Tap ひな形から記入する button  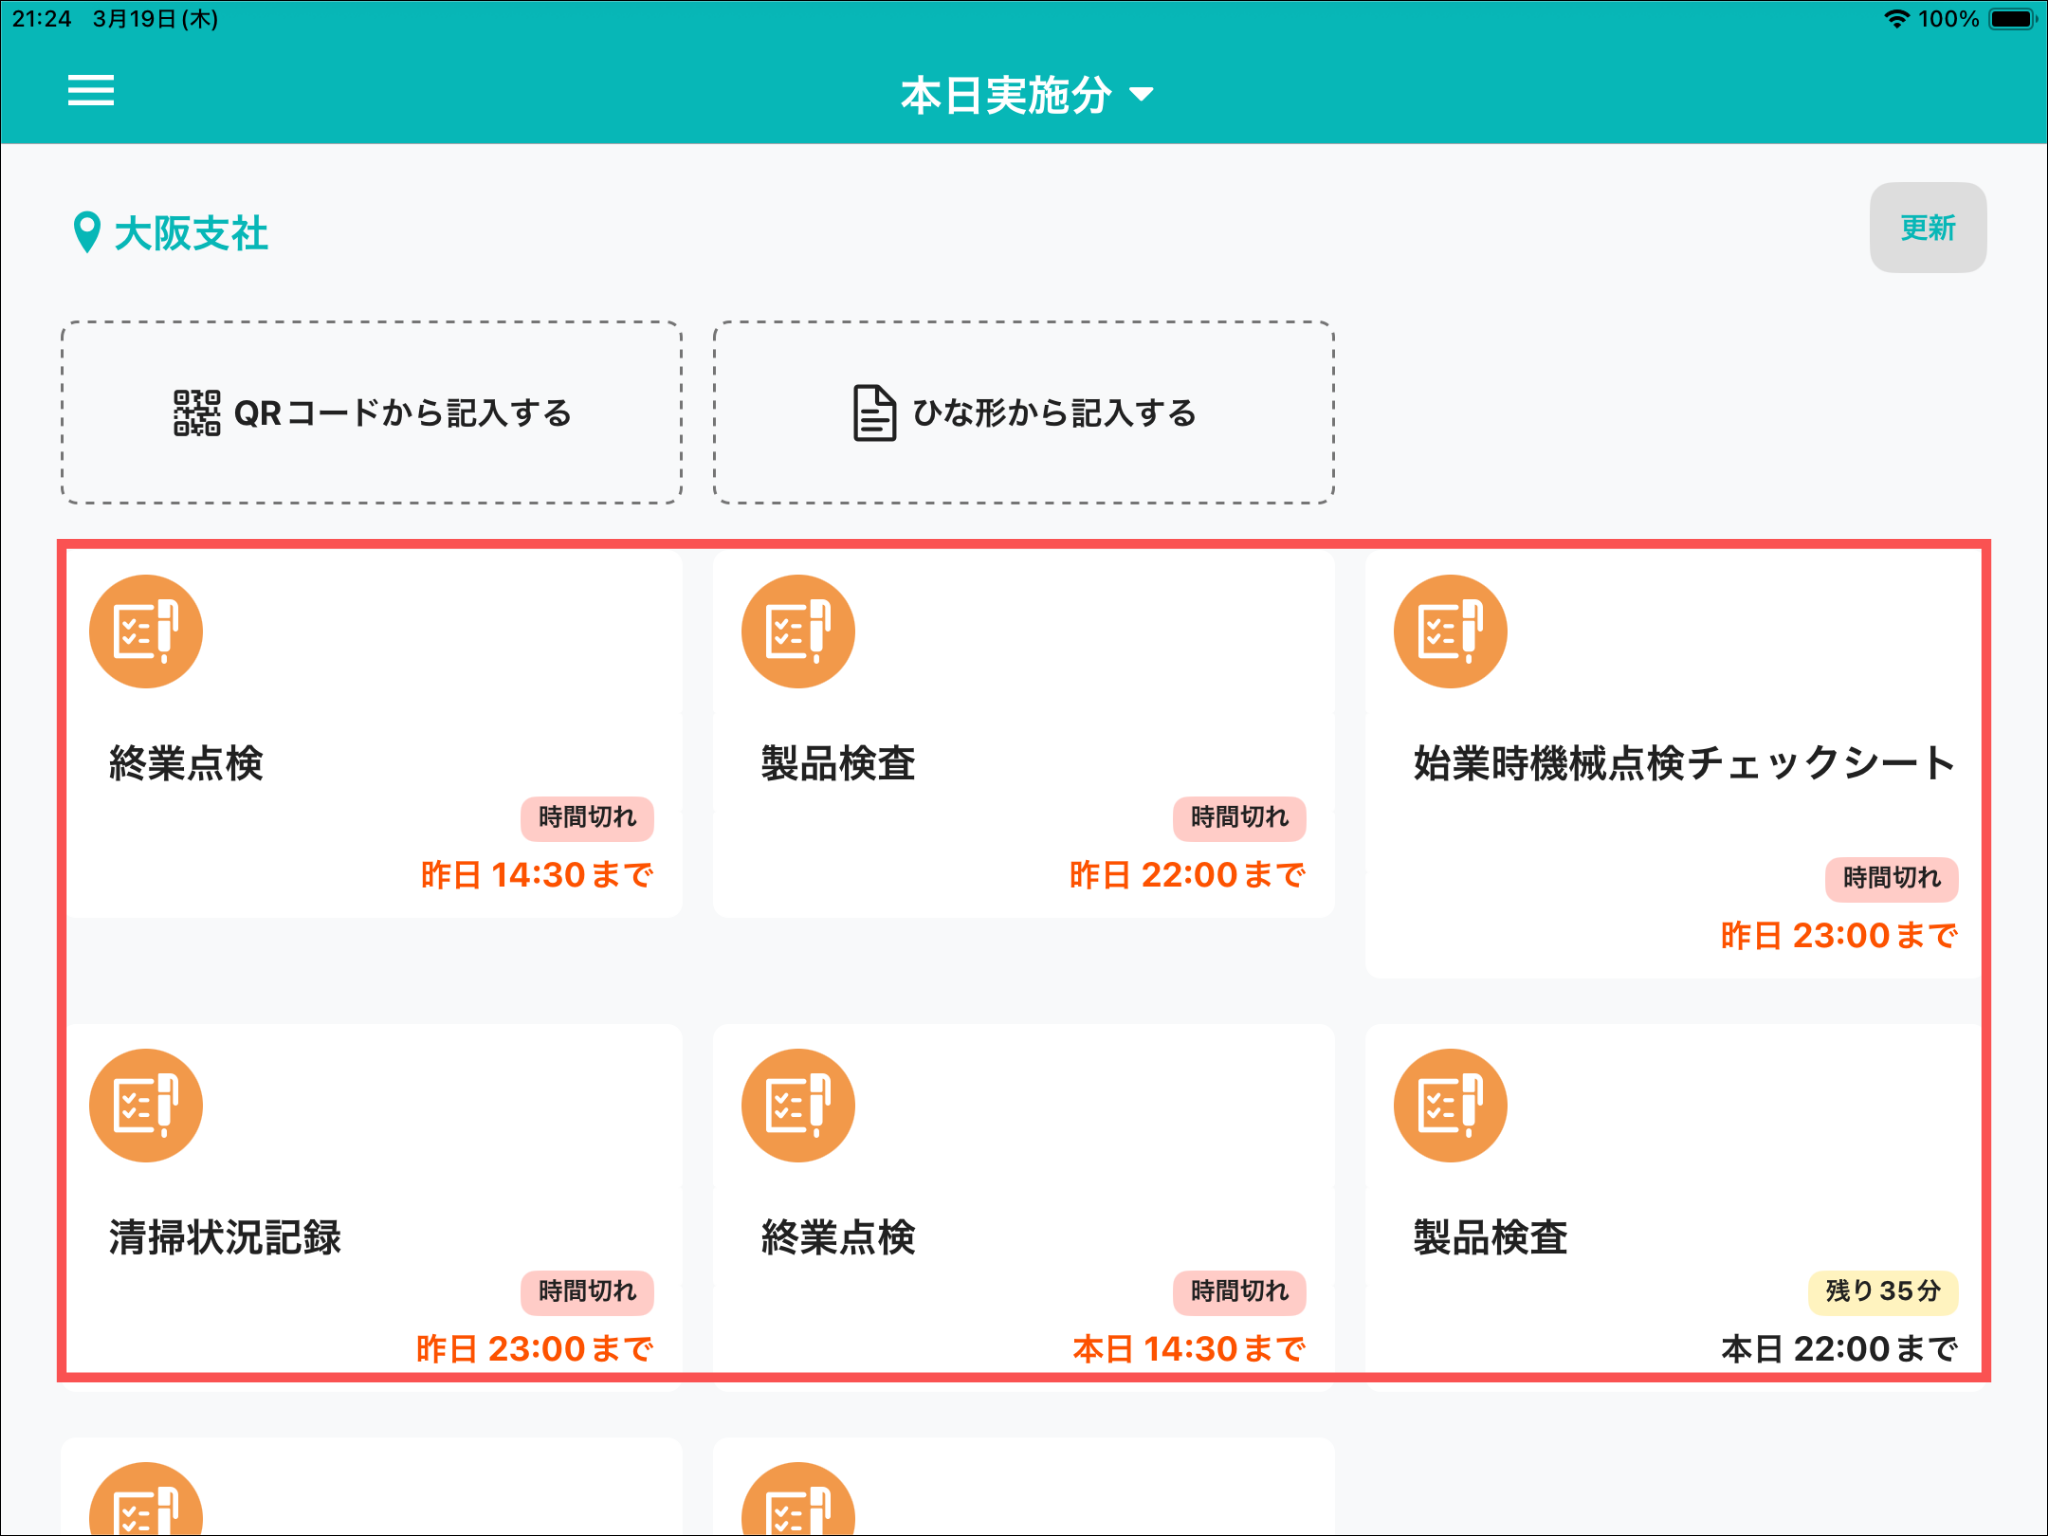[1023, 412]
